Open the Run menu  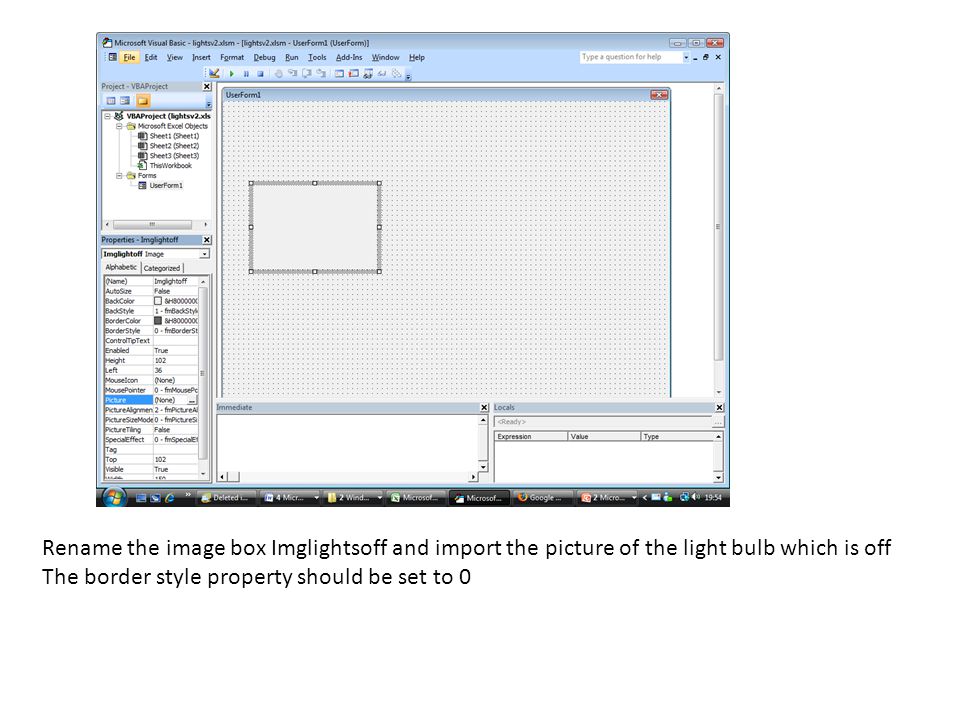[x=292, y=58]
